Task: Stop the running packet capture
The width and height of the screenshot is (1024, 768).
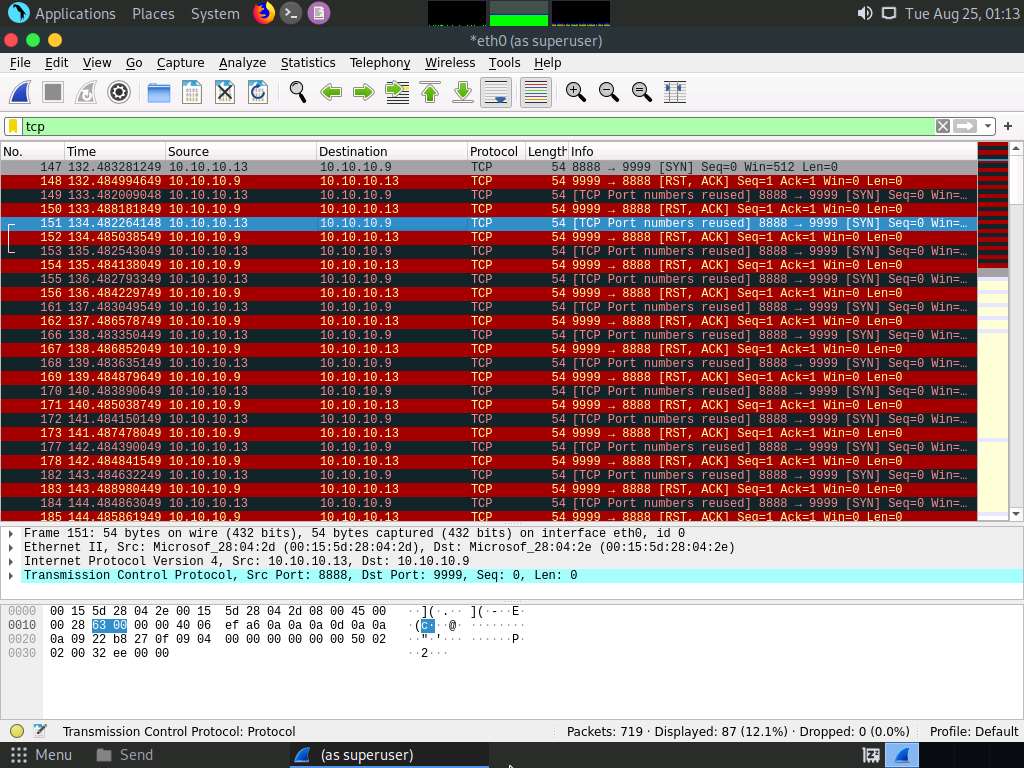Action: (x=53, y=92)
